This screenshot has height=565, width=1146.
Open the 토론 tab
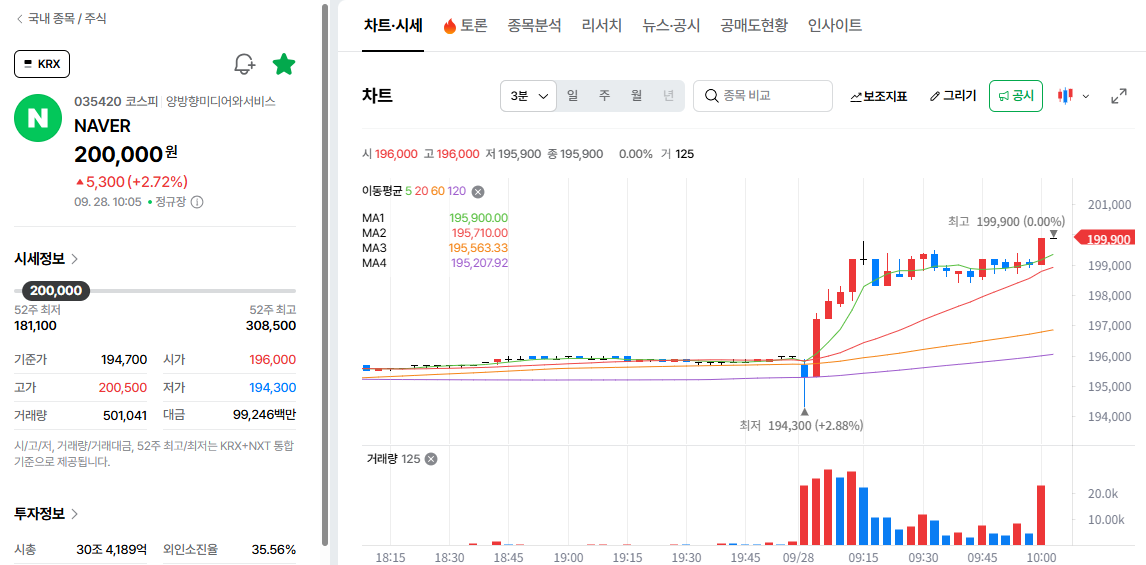[466, 26]
